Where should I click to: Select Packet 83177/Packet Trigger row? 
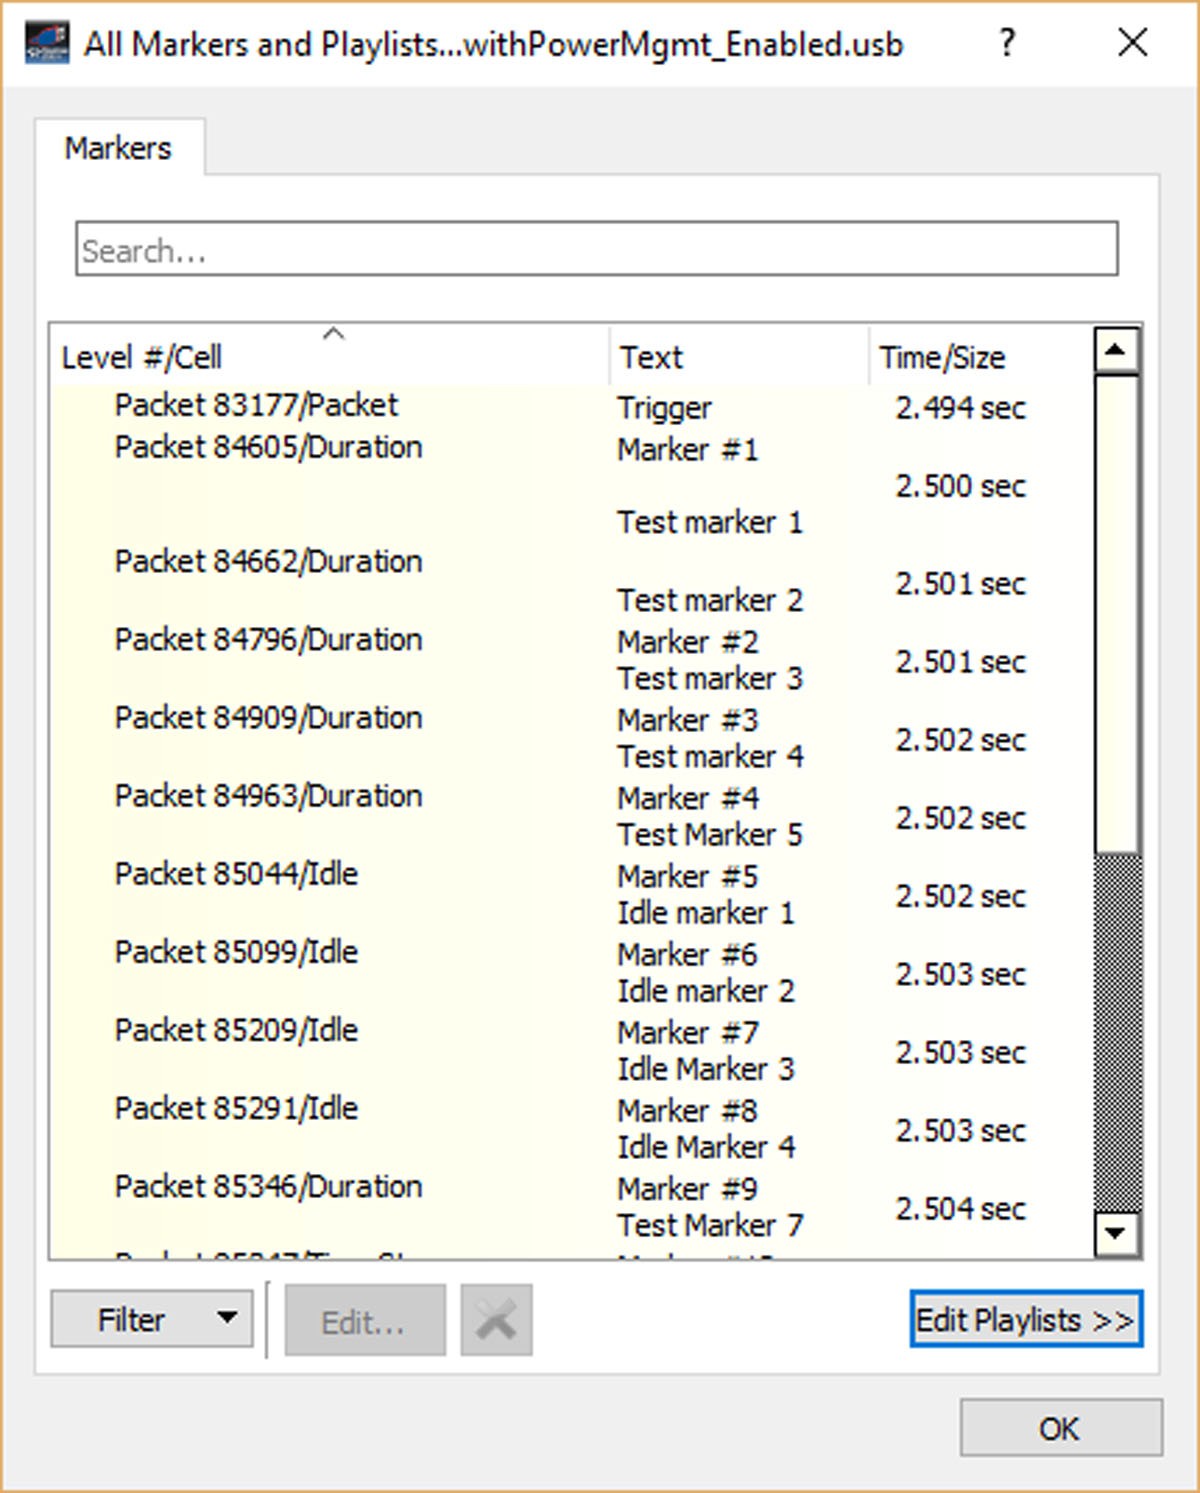click(x=570, y=407)
